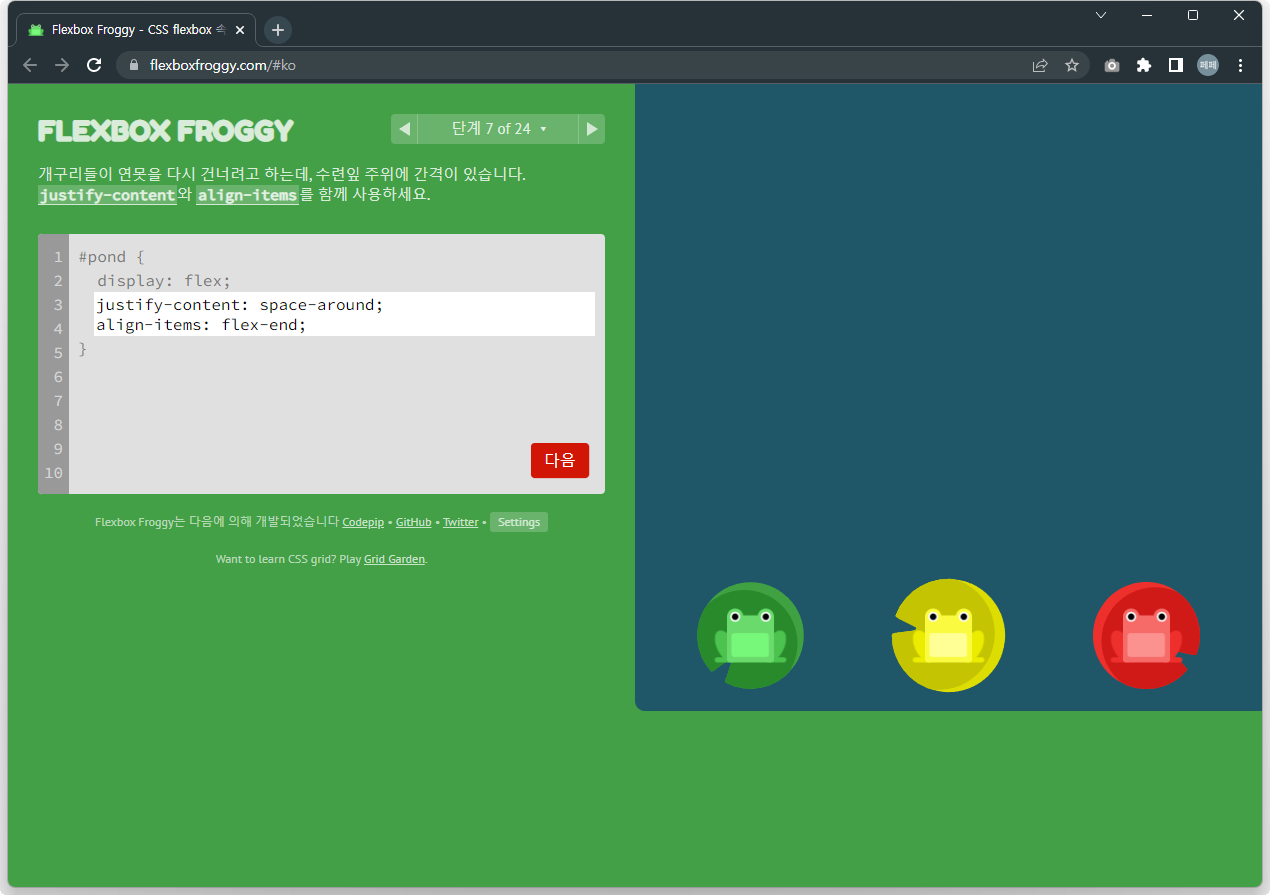
Task: Open the level selector 단계 7 of 24
Action: (498, 129)
